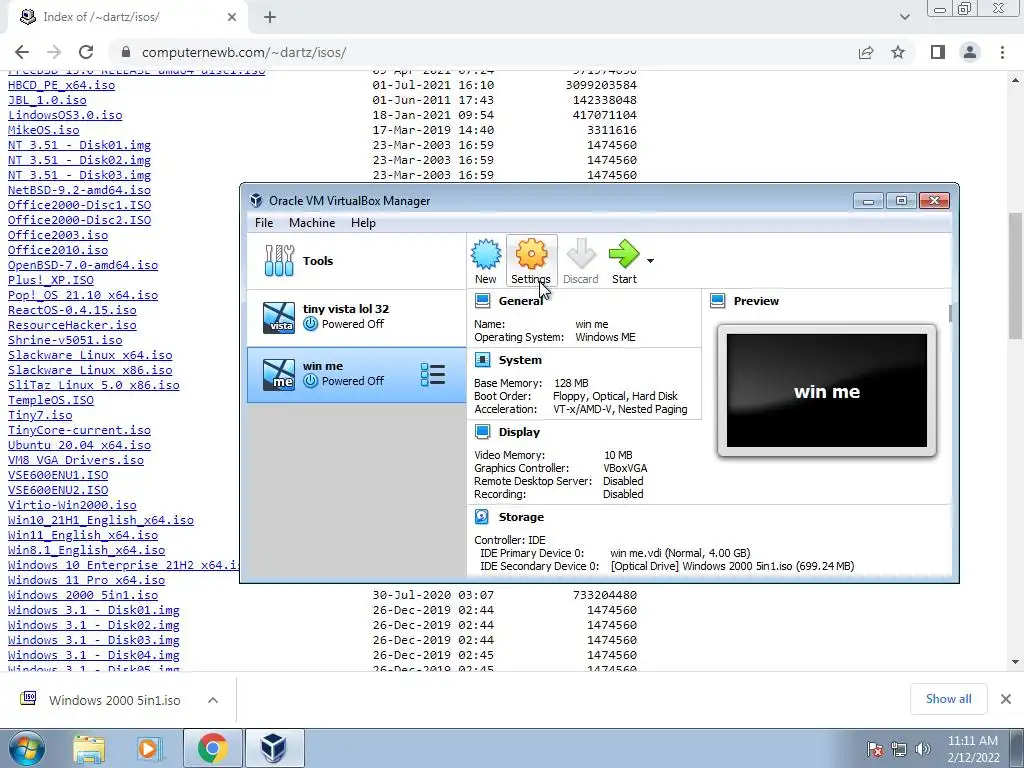Open Ubuntu 20.04 x64.iso link
1024x768 pixels.
pyautogui.click(x=79, y=445)
